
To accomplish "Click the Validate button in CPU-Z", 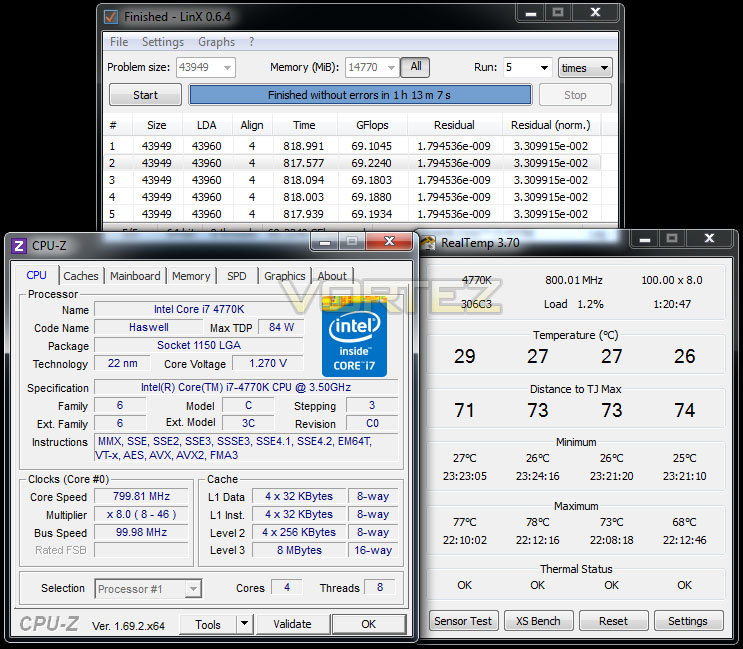I will click(292, 624).
